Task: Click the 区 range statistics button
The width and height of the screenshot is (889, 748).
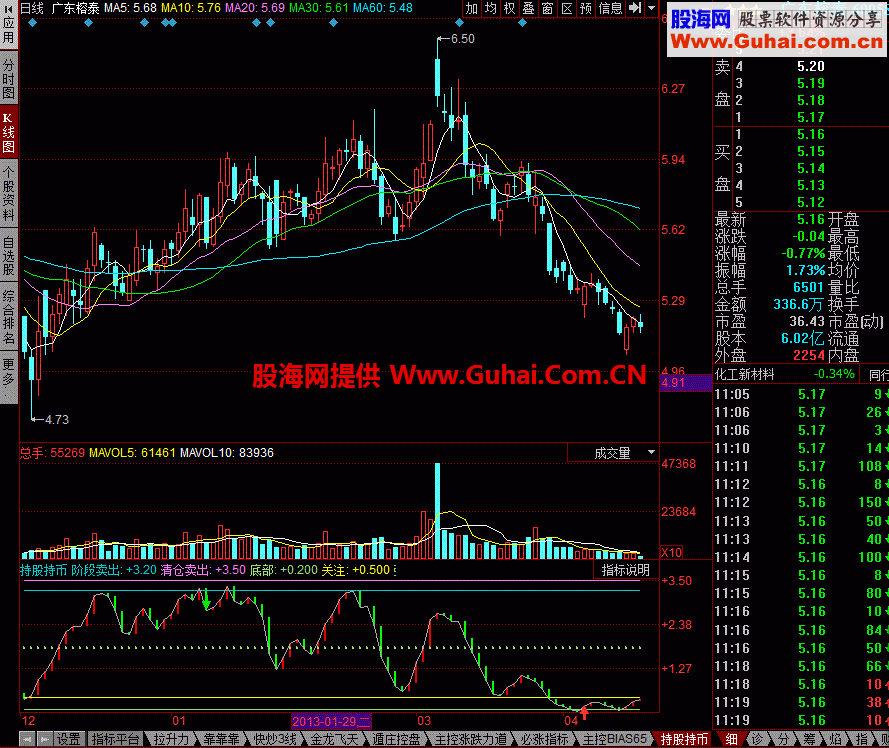Action: [x=566, y=8]
